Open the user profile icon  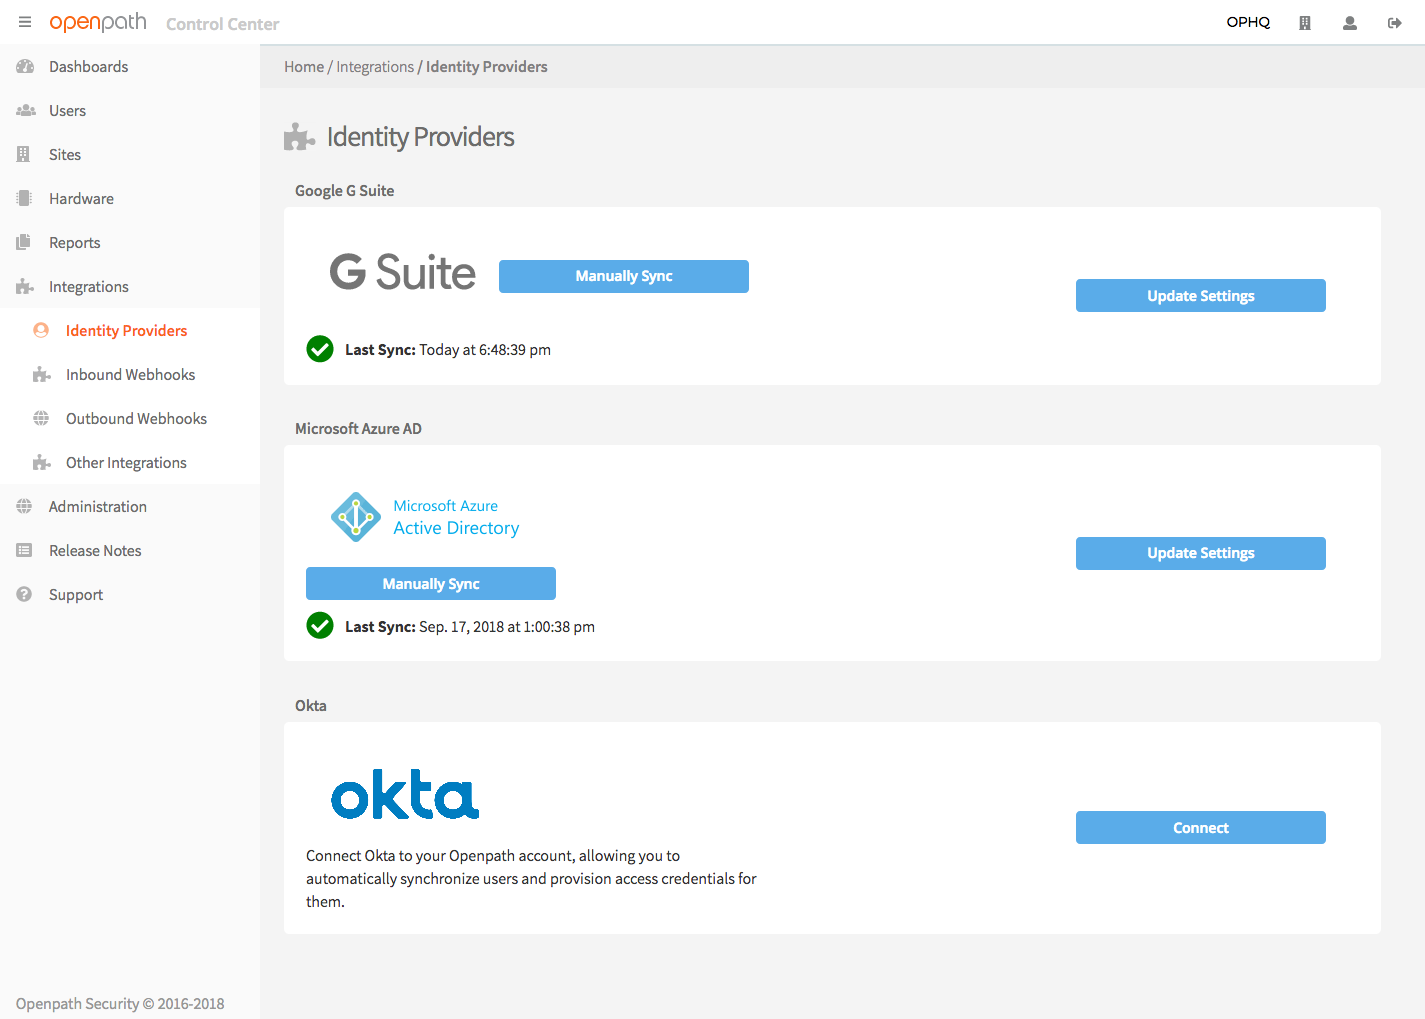pos(1350,23)
